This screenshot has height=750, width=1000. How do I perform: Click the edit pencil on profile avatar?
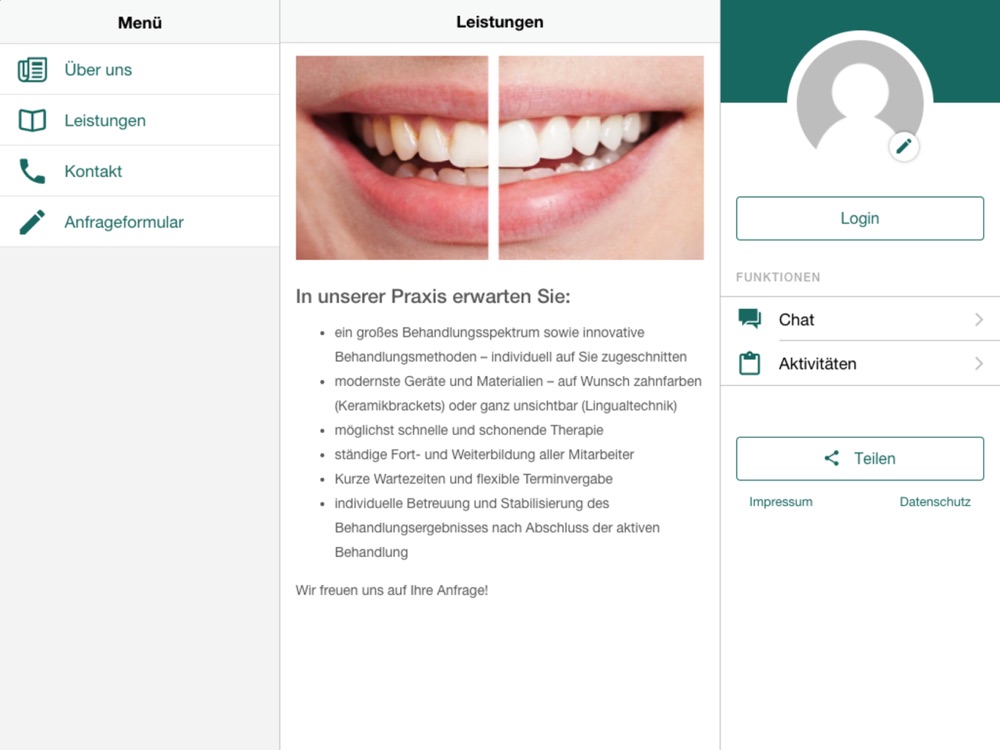coord(904,147)
